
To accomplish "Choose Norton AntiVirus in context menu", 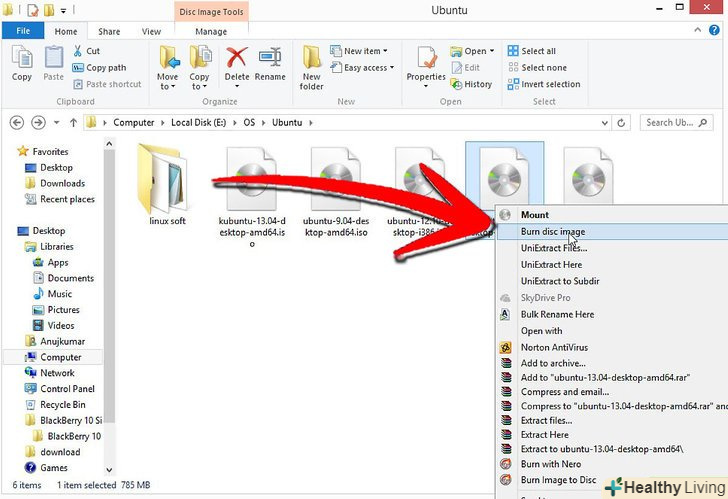I will click(612, 347).
